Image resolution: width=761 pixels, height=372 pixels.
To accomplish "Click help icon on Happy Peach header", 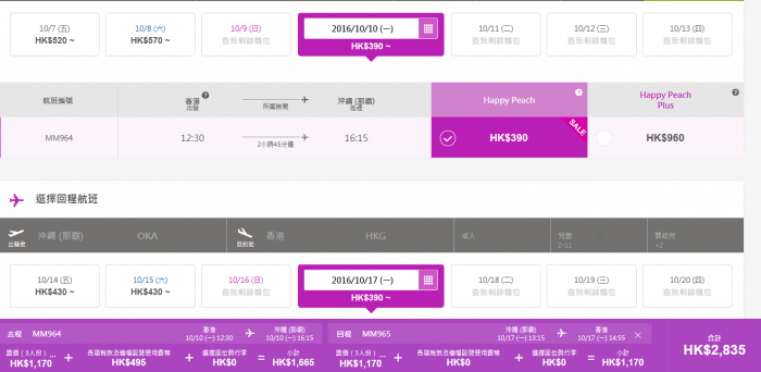I will click(x=579, y=92).
